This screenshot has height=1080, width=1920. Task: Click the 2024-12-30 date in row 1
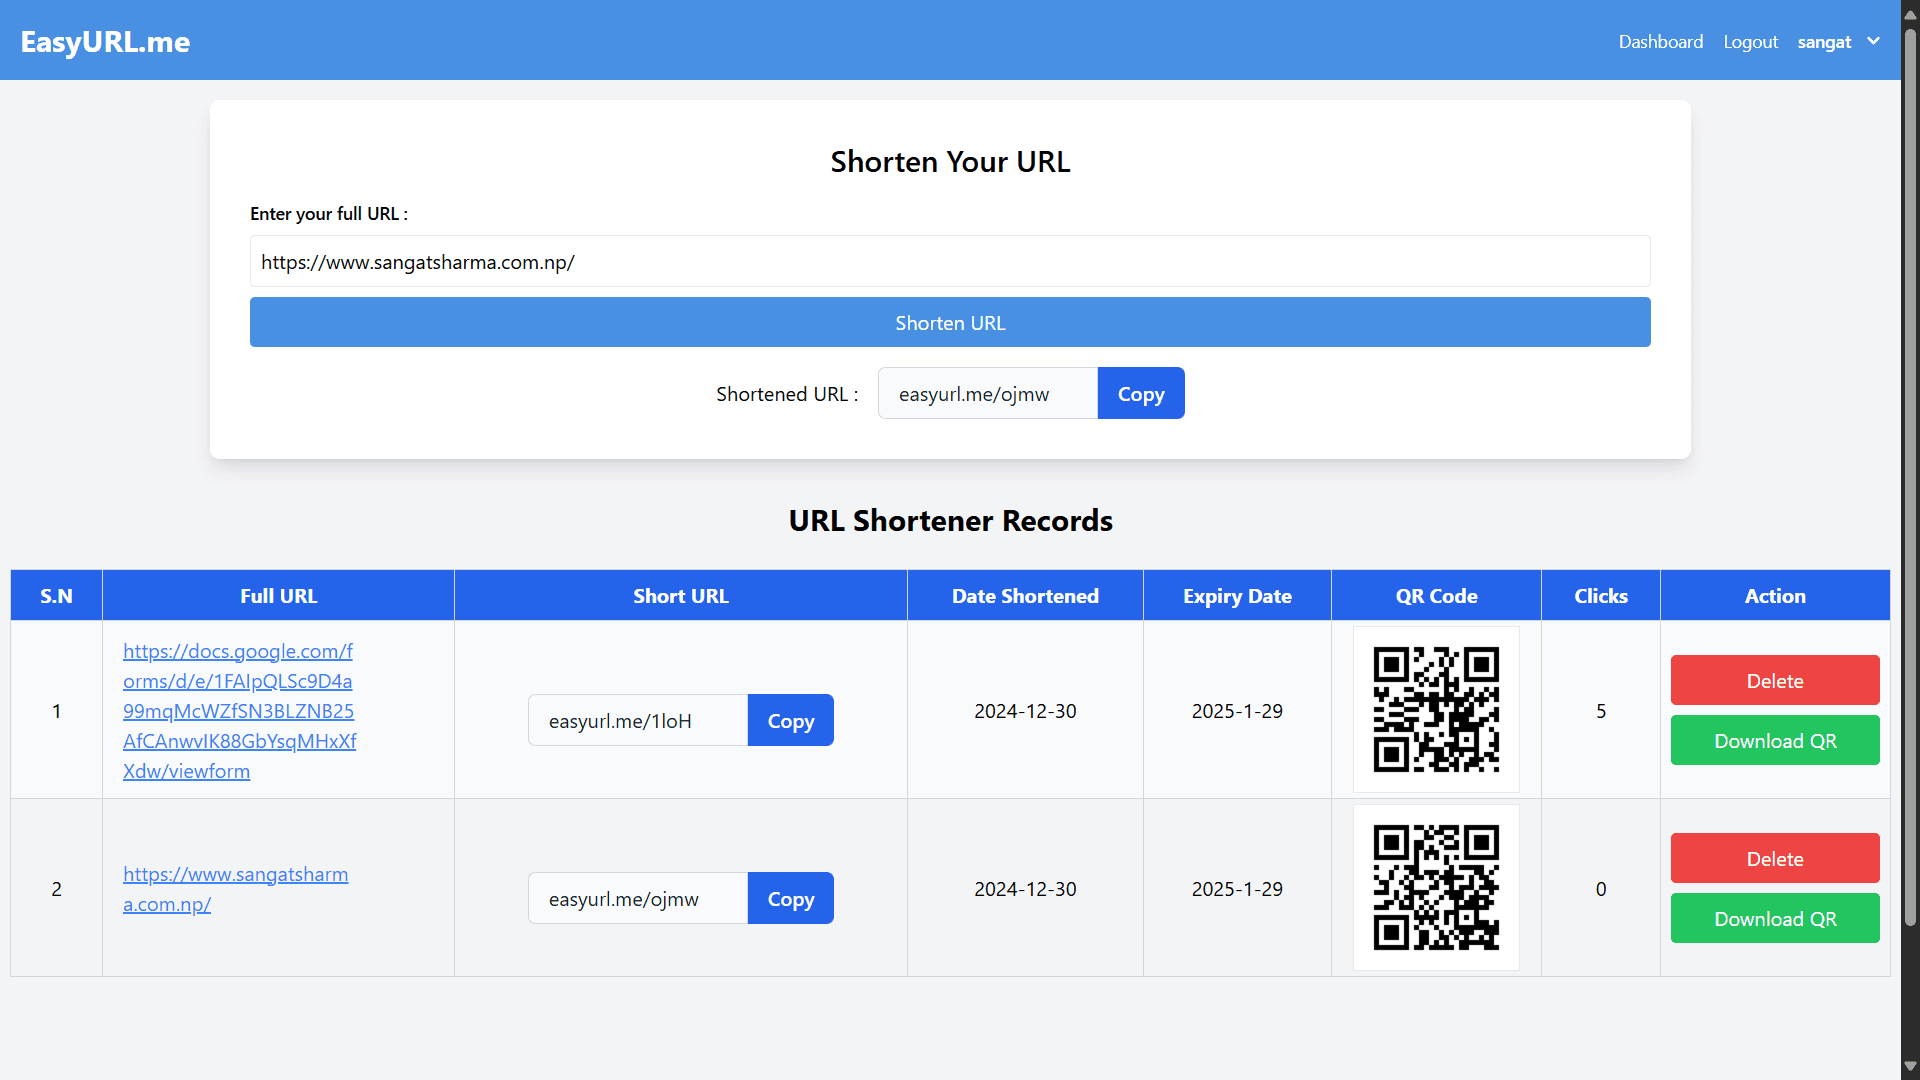point(1025,711)
